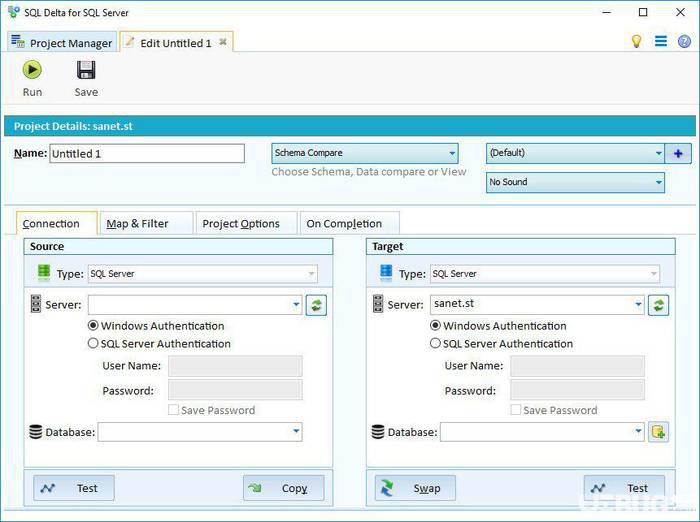
Task: Select the Connection tab
Action: click(56, 223)
